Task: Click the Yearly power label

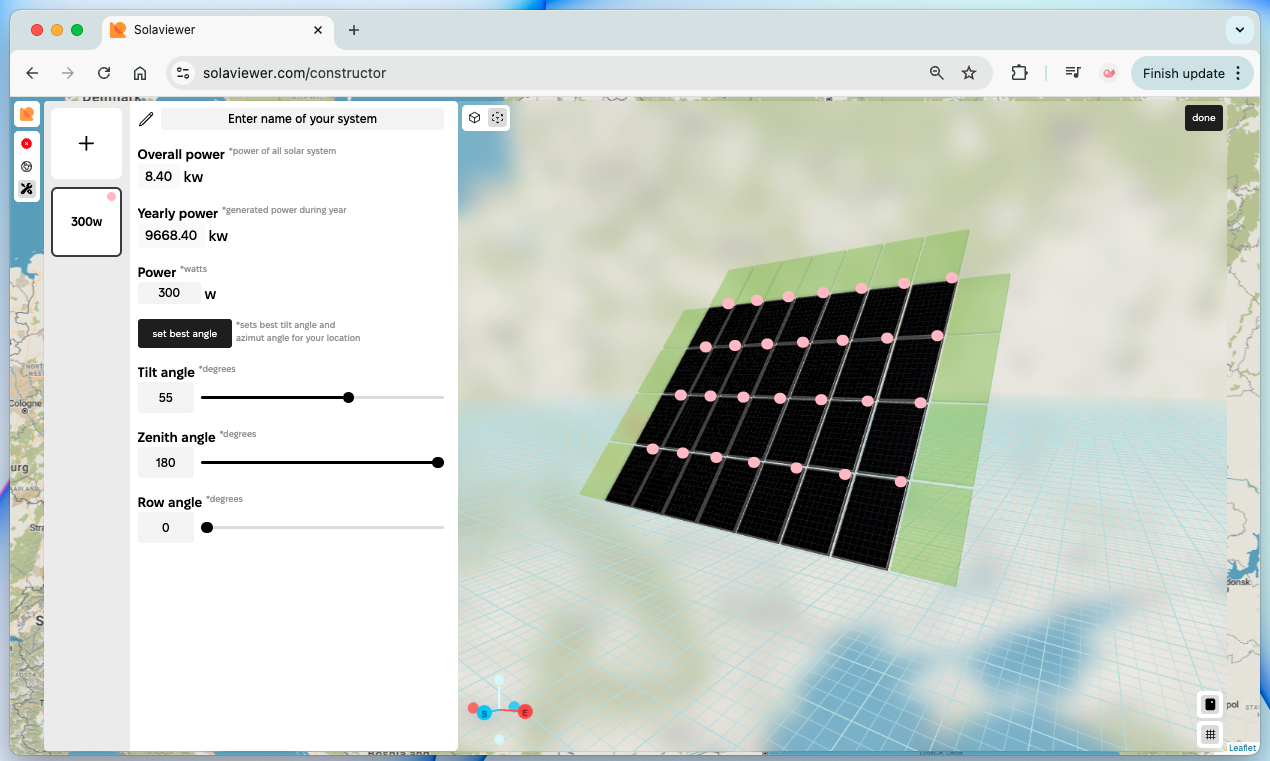Action: click(x=178, y=214)
